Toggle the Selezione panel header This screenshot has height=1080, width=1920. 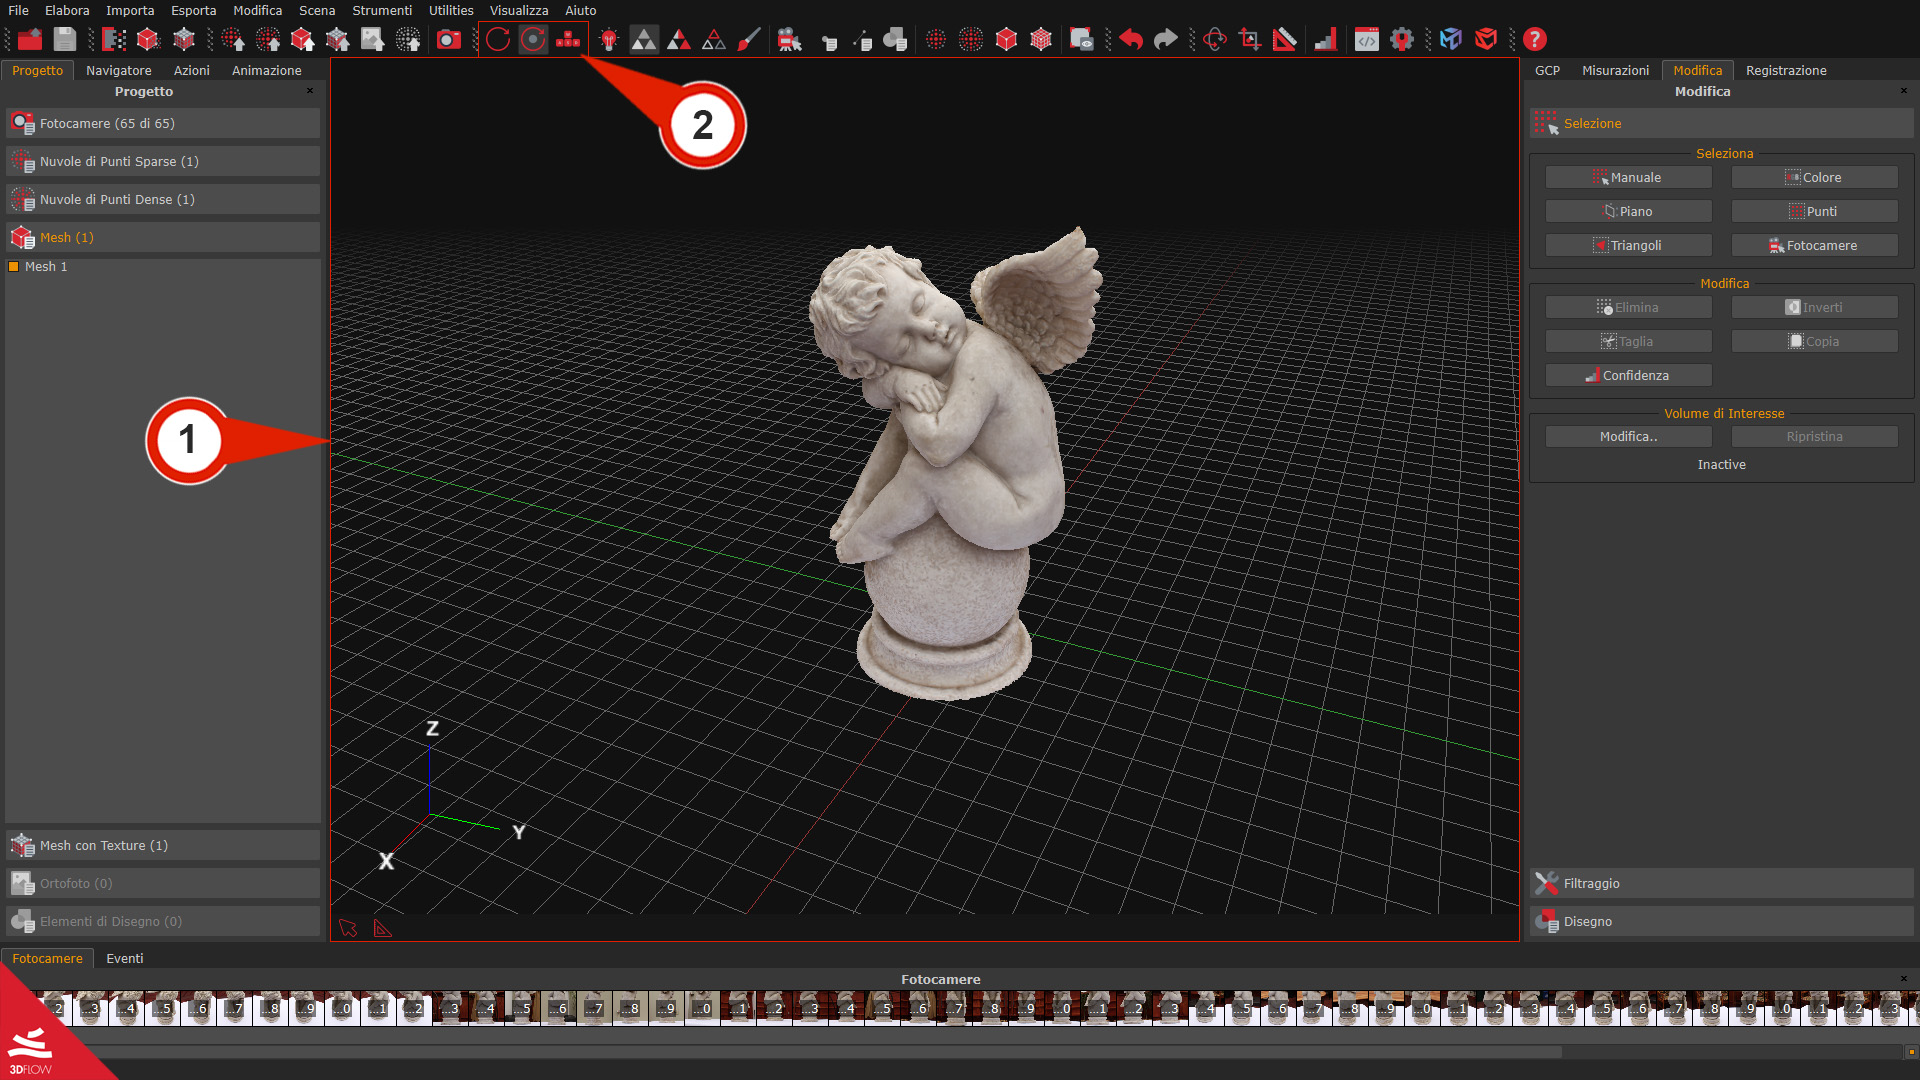pos(1722,123)
